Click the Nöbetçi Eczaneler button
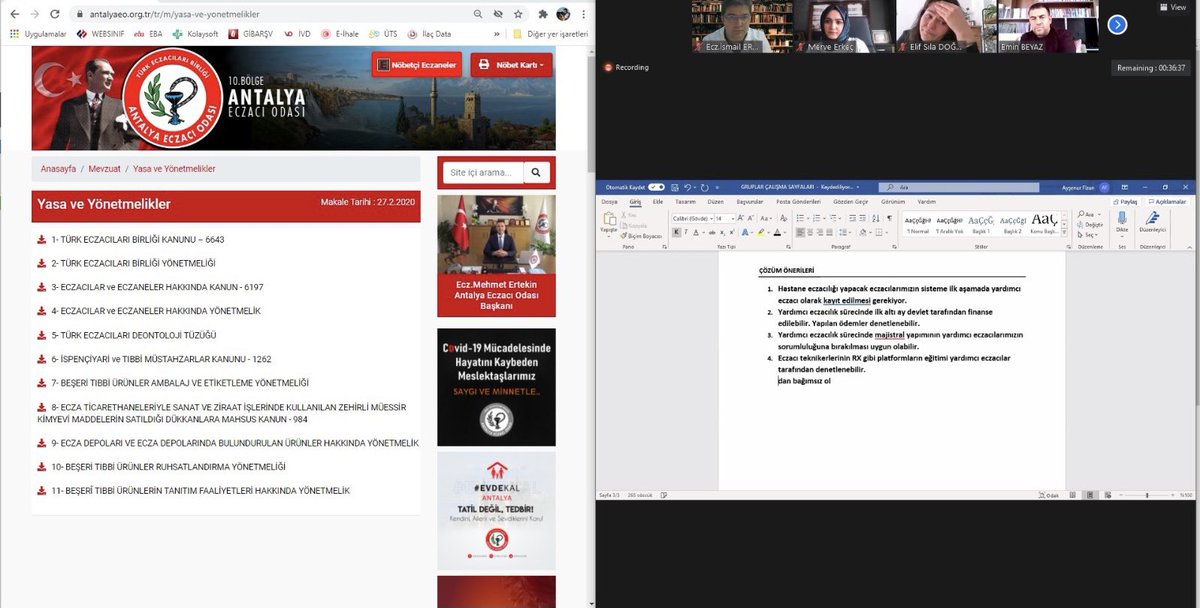The width and height of the screenshot is (1200, 608). tap(417, 65)
